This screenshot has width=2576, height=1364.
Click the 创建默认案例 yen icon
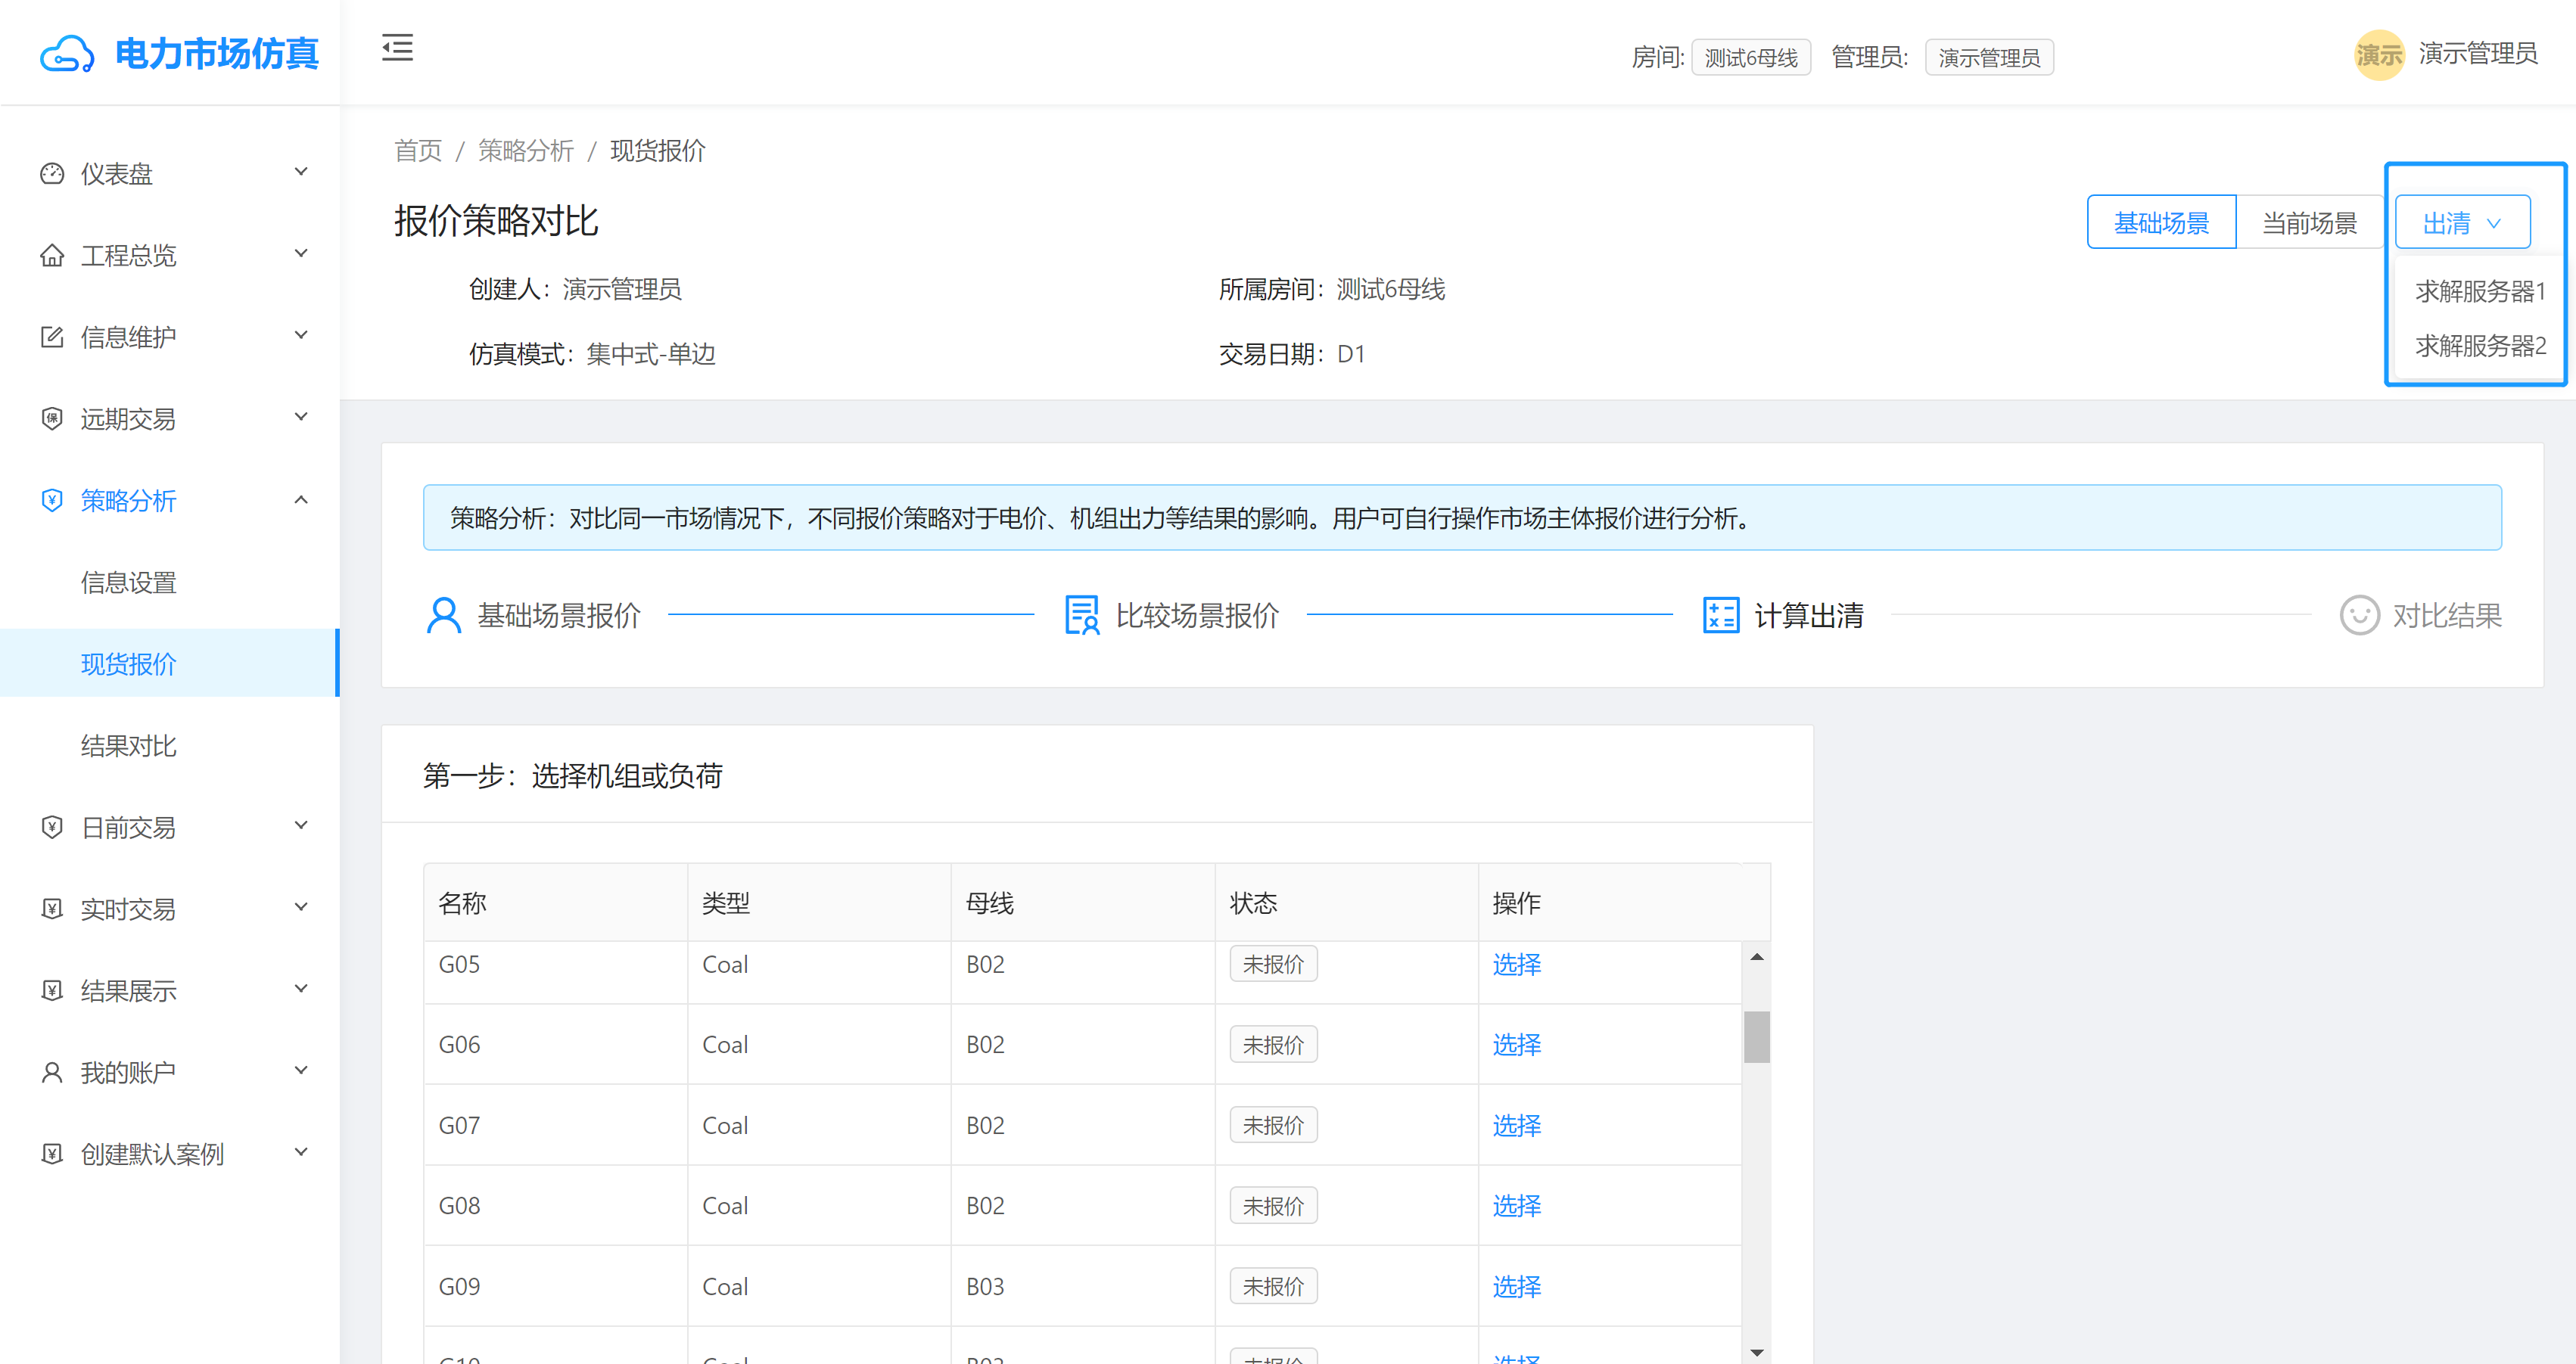click(x=52, y=1153)
